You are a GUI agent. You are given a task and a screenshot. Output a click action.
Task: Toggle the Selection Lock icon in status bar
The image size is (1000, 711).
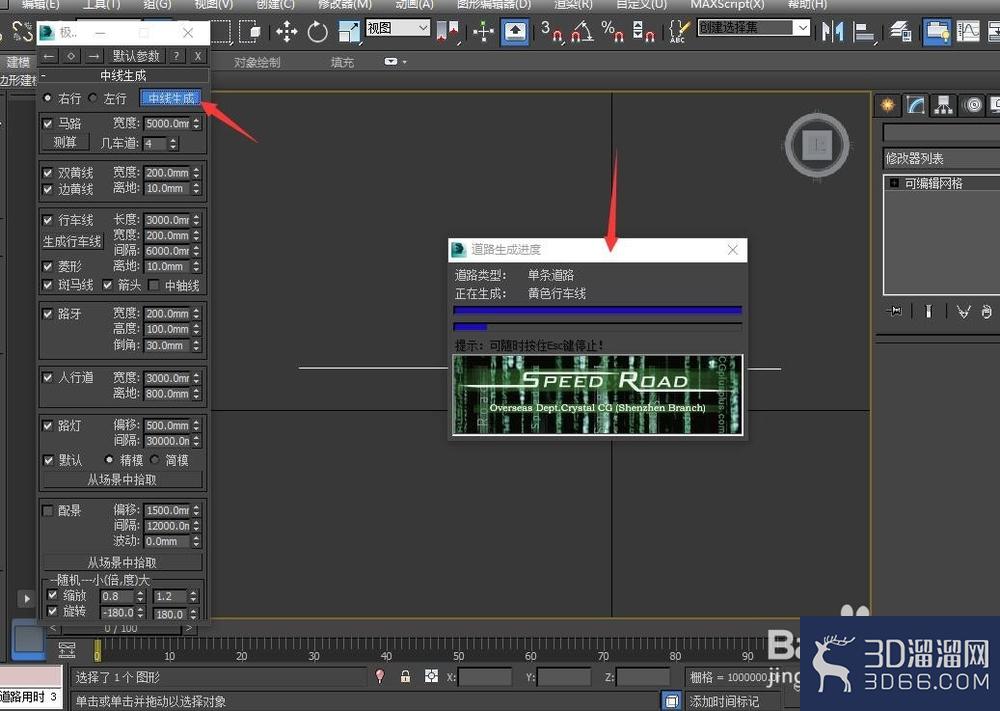point(405,677)
